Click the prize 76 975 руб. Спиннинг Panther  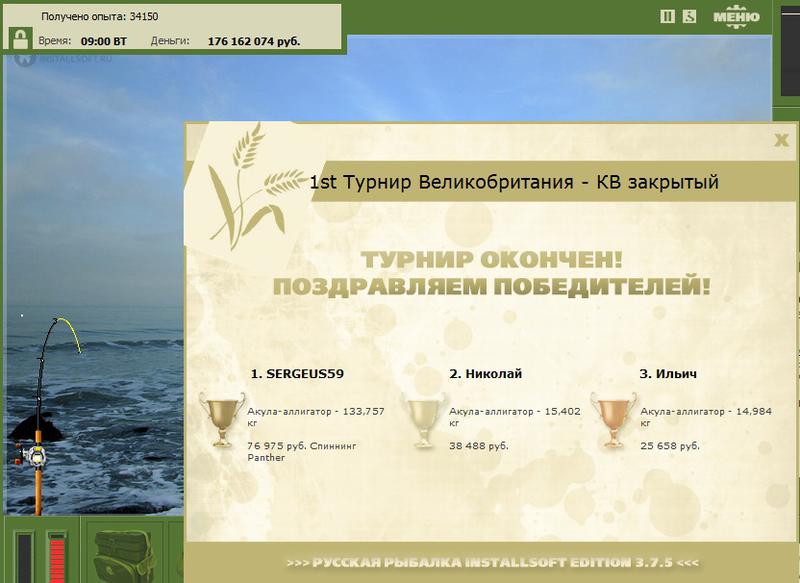pyautogui.click(x=302, y=451)
